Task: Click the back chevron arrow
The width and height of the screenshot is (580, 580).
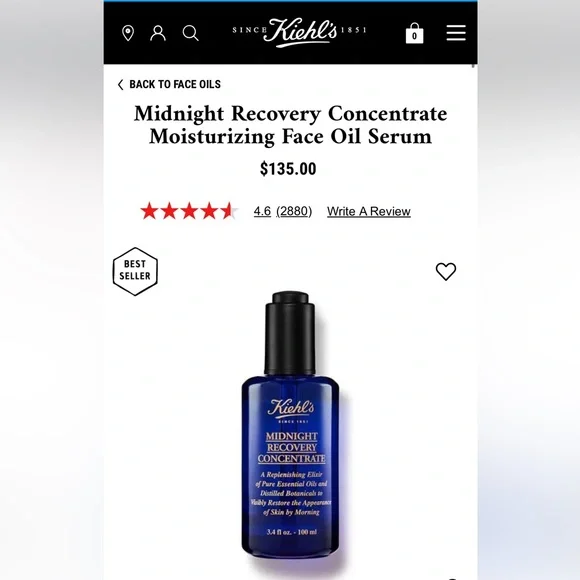Action: (120, 85)
